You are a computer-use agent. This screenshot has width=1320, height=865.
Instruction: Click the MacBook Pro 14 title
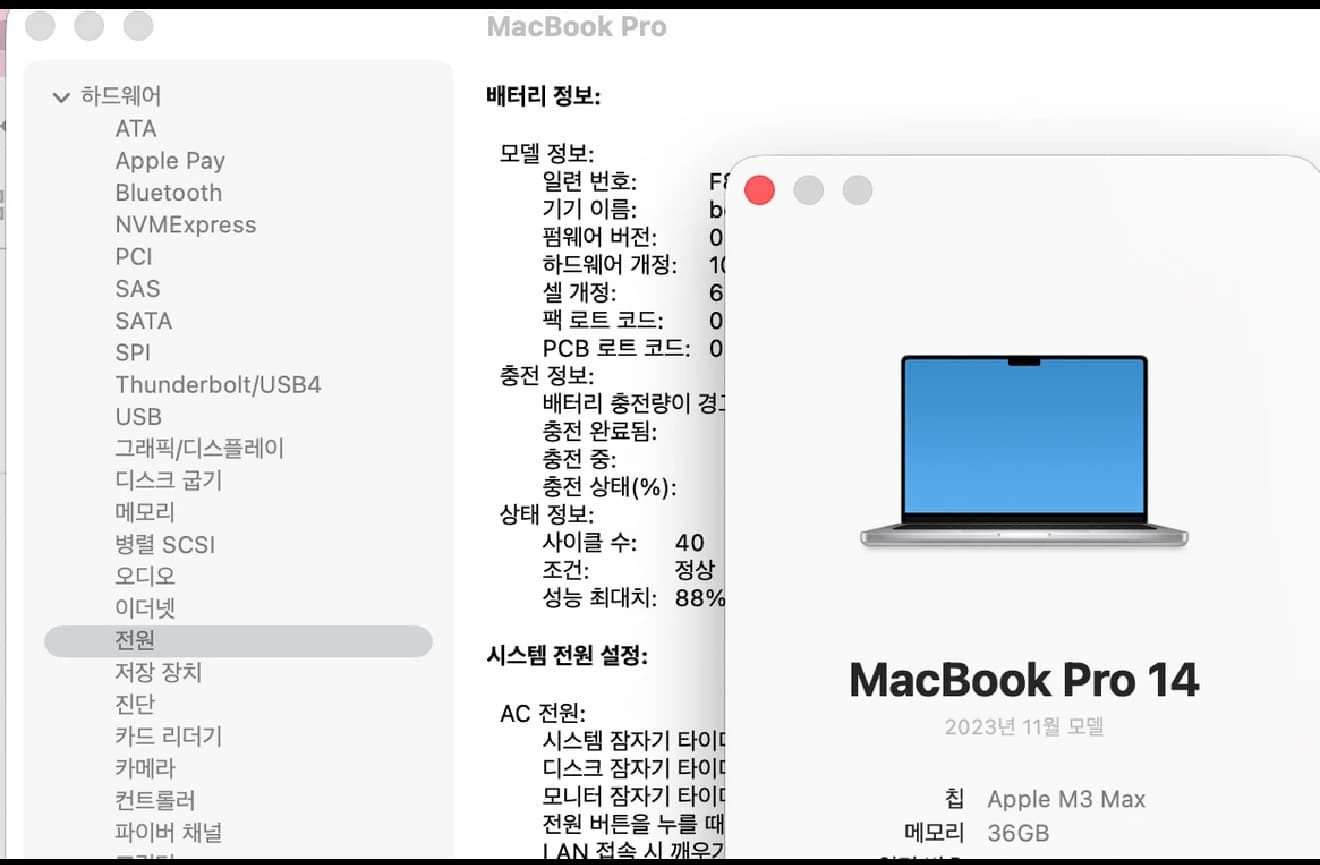point(1024,681)
